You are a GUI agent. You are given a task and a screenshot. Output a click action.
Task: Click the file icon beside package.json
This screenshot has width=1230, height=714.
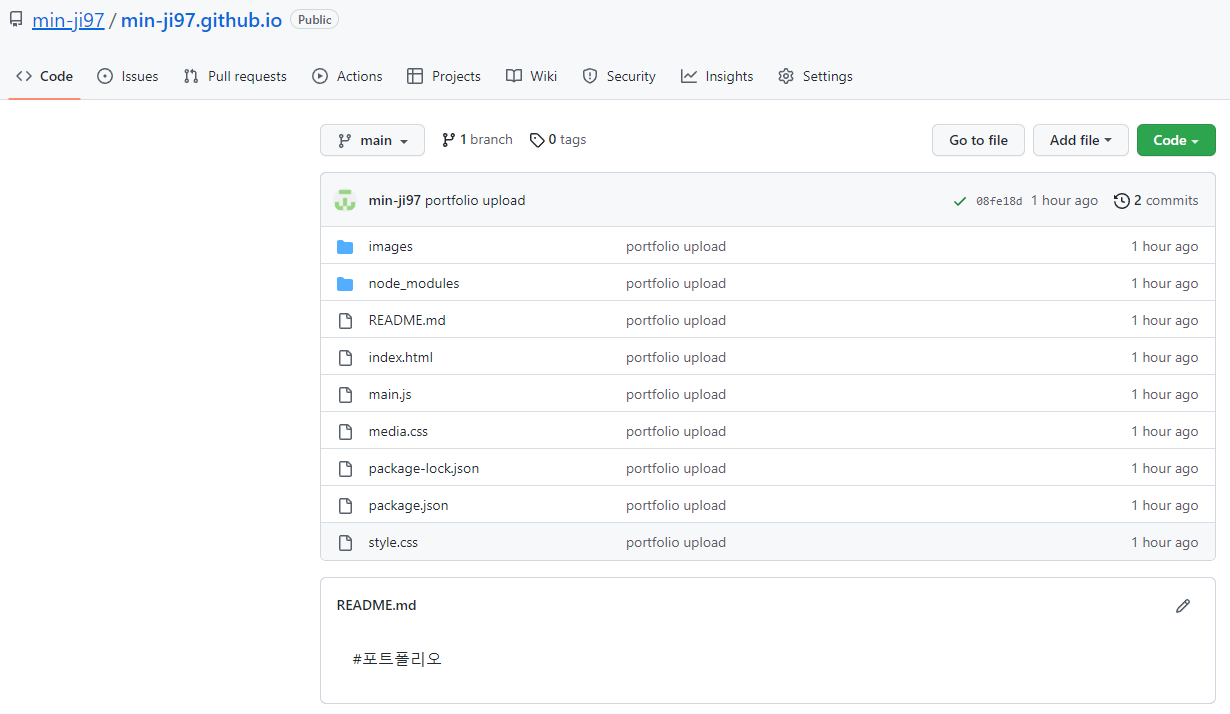(345, 506)
